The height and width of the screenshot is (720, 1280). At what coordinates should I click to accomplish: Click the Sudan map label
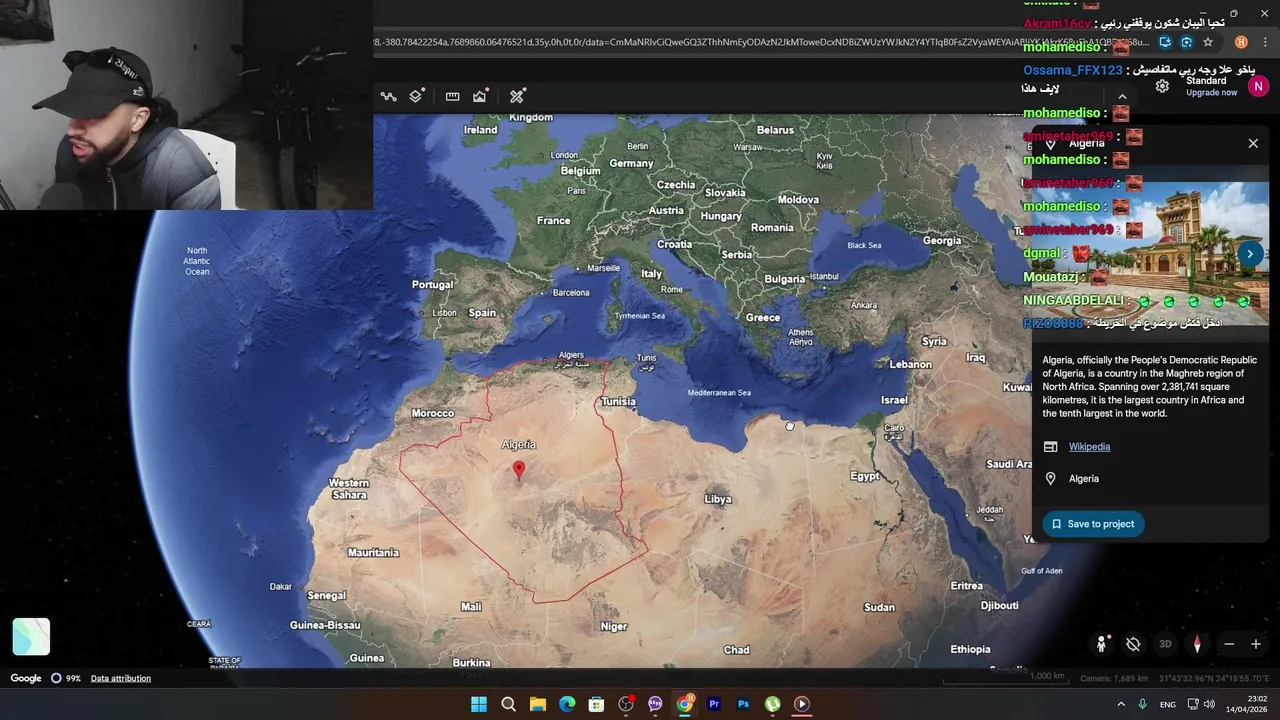[x=879, y=607]
